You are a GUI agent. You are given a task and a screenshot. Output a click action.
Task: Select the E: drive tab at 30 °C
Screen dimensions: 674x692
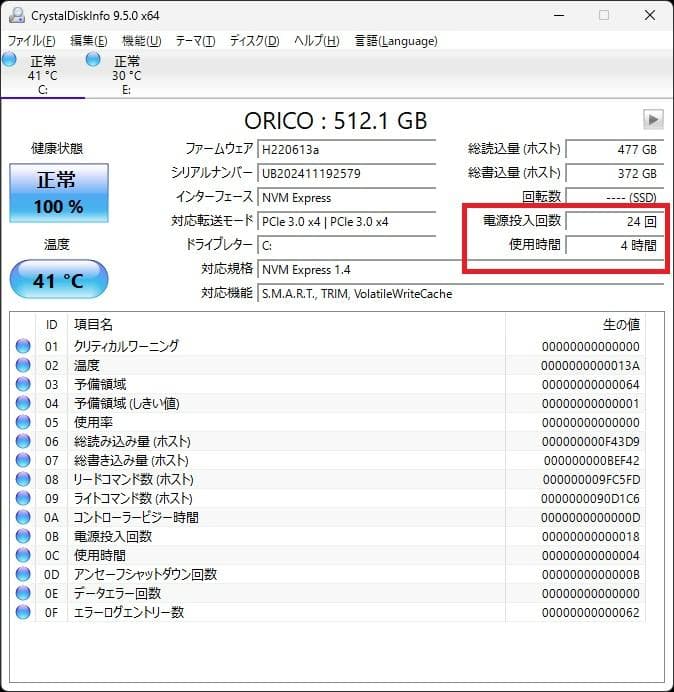click(127, 75)
